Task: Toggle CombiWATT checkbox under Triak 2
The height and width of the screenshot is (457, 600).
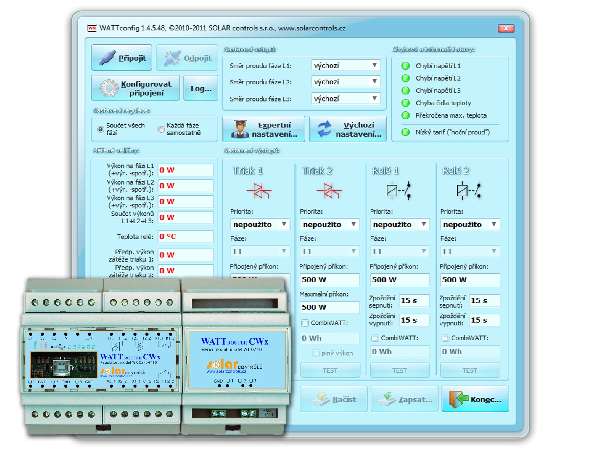Action: tap(305, 323)
